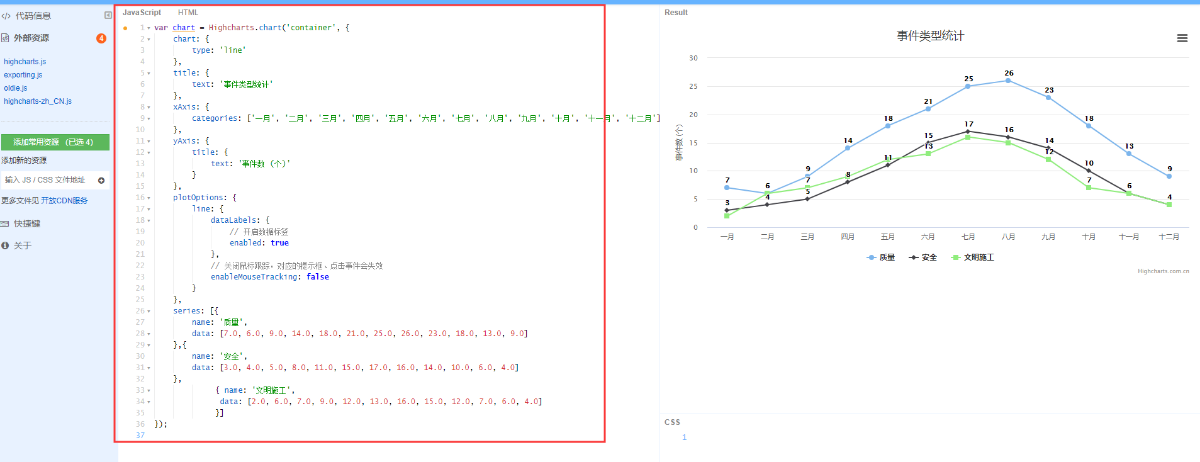1200x462 pixels.
Task: Click the orange breakpoint dot on line 1
Action: pyautogui.click(x=125, y=28)
